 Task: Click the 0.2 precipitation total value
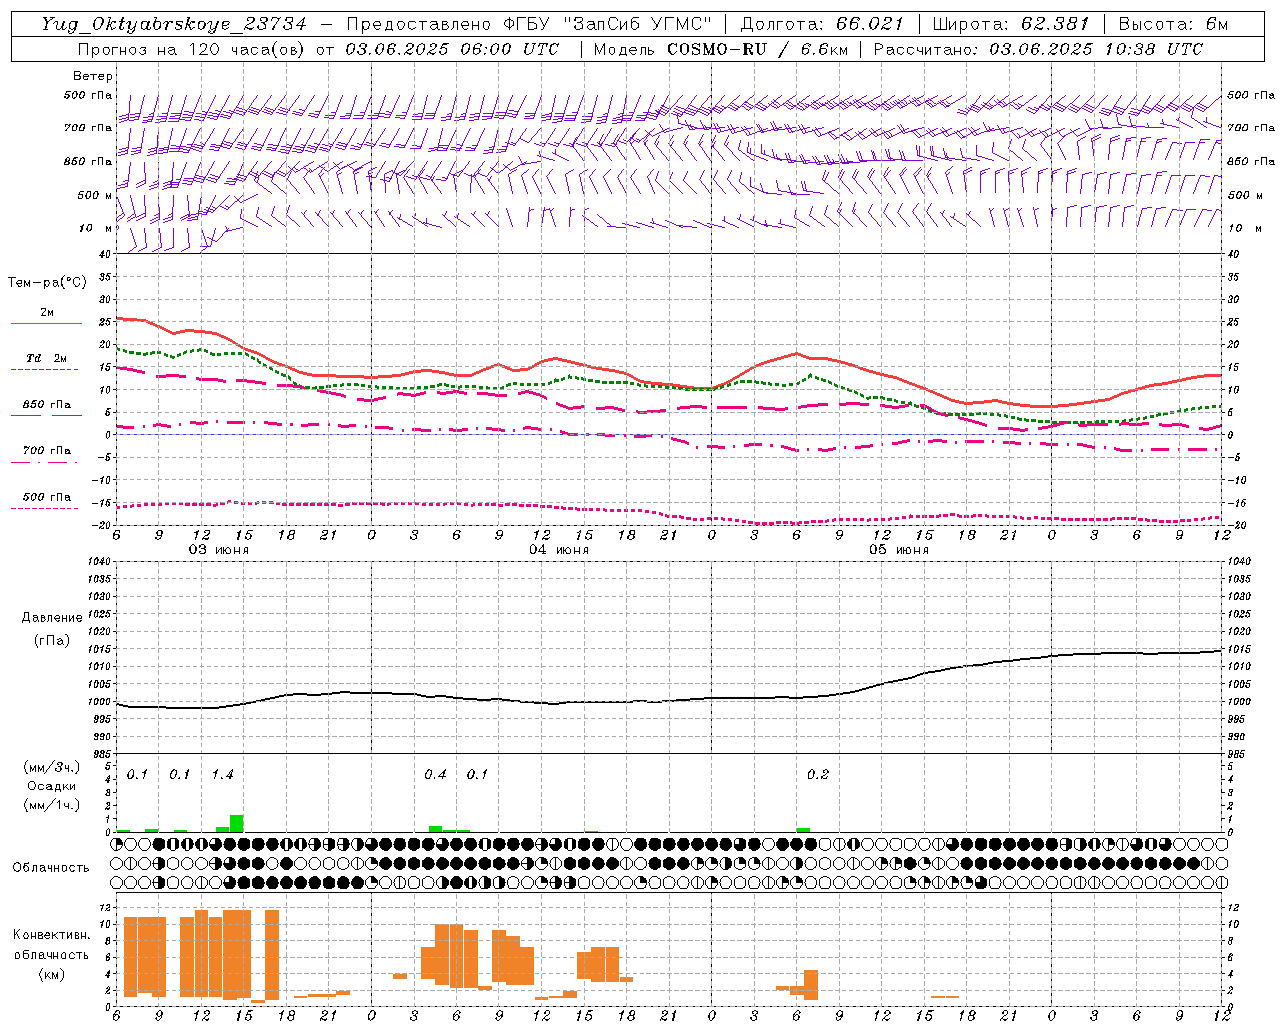point(818,775)
